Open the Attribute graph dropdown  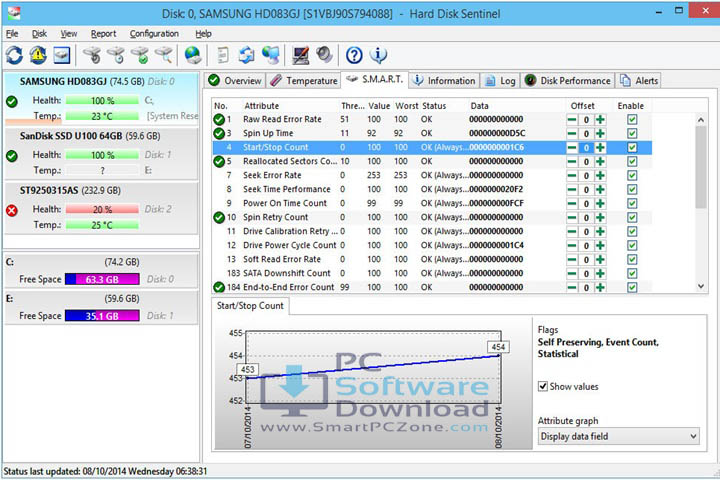coord(619,436)
